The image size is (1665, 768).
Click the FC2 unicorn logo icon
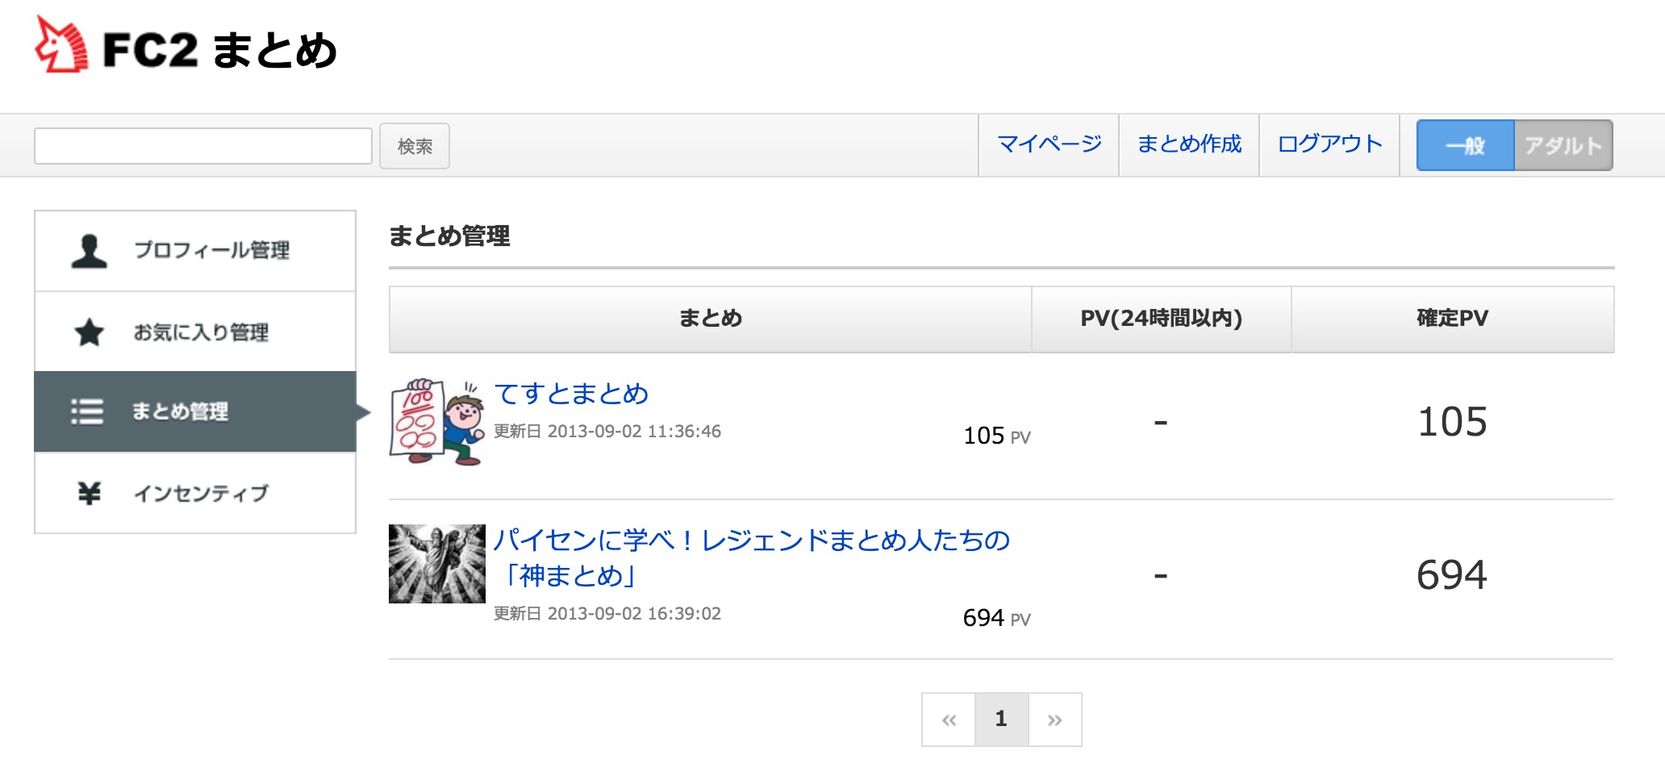tap(61, 45)
